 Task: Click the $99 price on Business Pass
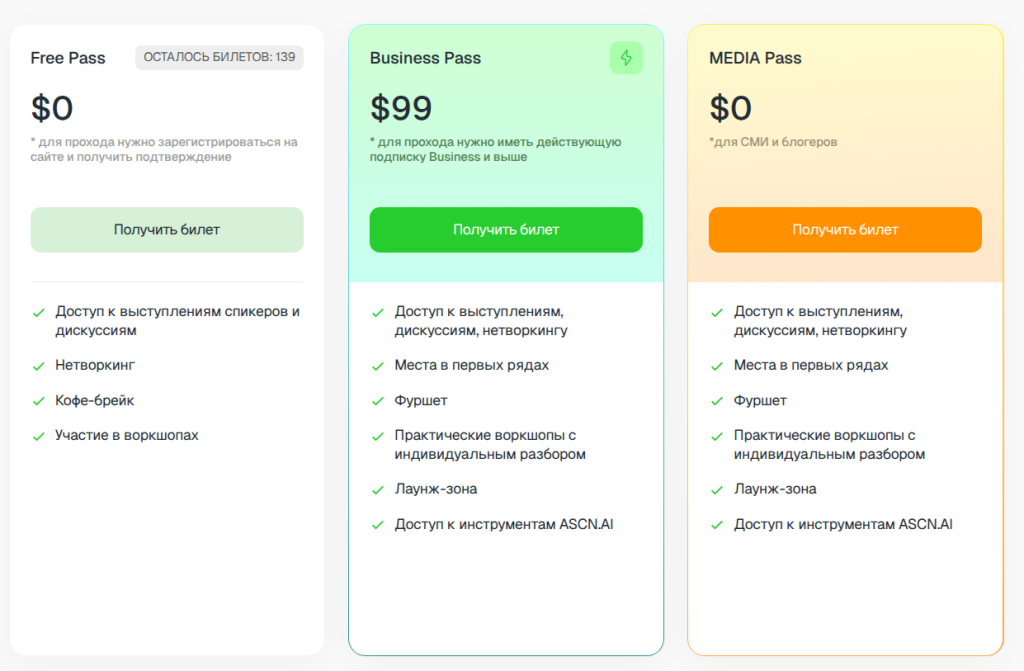coord(401,108)
